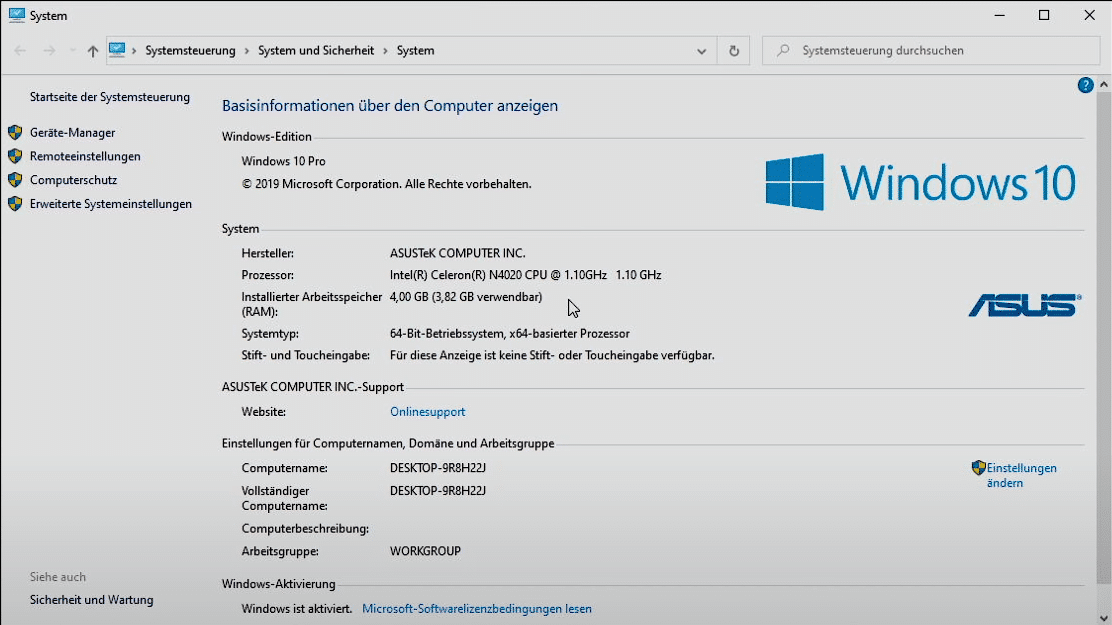Image resolution: width=1112 pixels, height=625 pixels.
Task: Click ASUSTeK COMPUTER INC. manufacturer value
Action: (457, 253)
